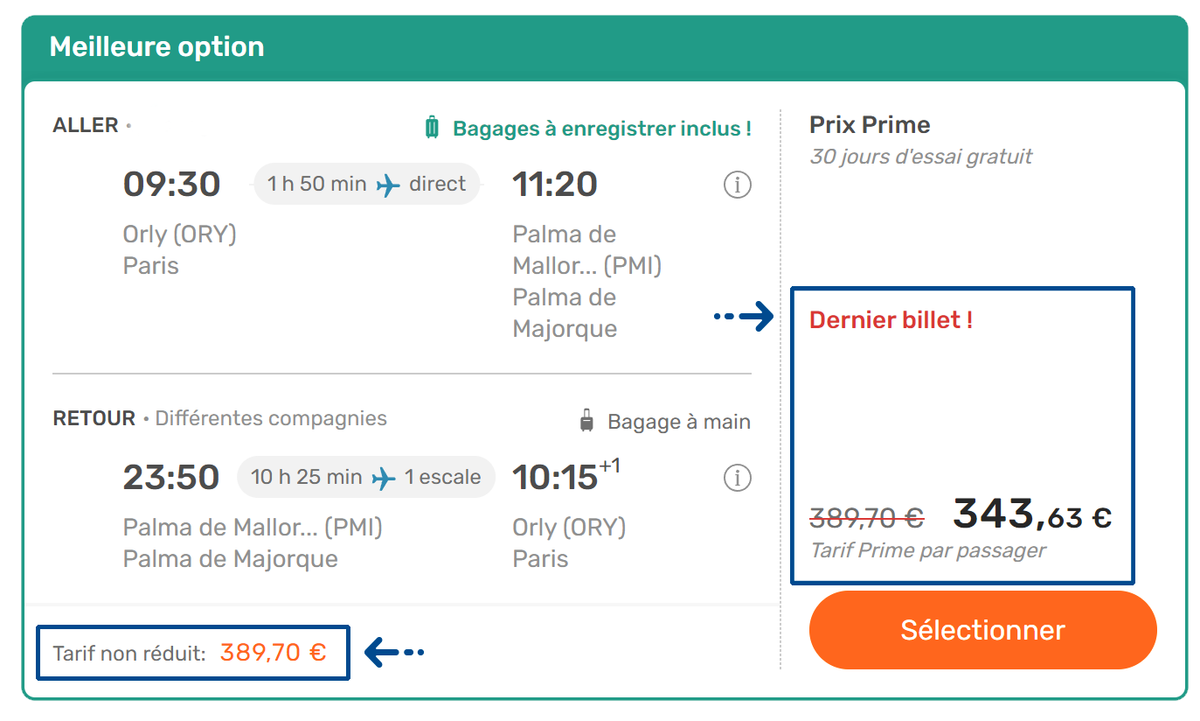
Task: Click the Dernier billet price box
Action: [963, 435]
